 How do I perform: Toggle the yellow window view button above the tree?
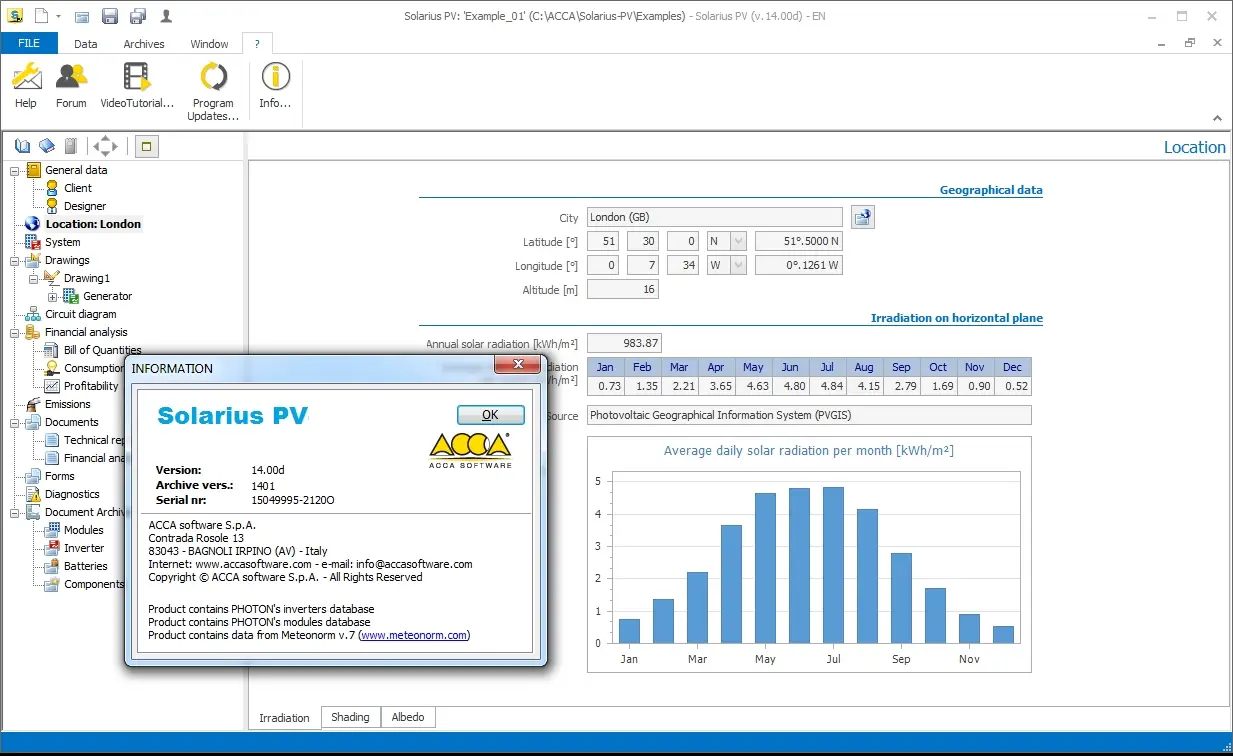coord(146,147)
